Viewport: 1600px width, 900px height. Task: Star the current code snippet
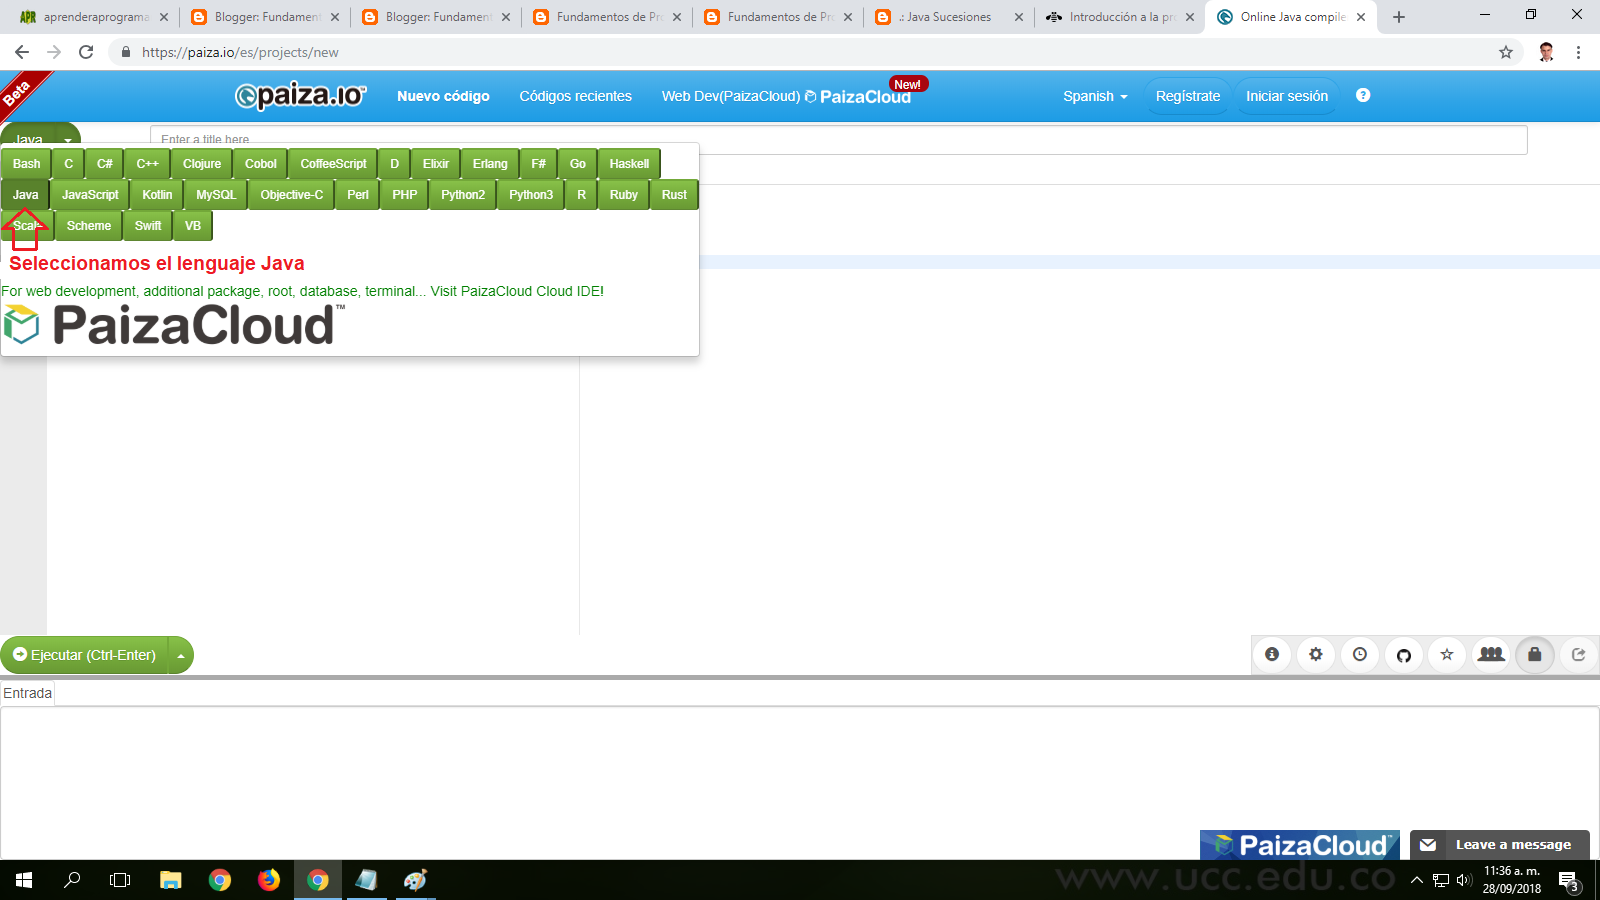pyautogui.click(x=1446, y=655)
